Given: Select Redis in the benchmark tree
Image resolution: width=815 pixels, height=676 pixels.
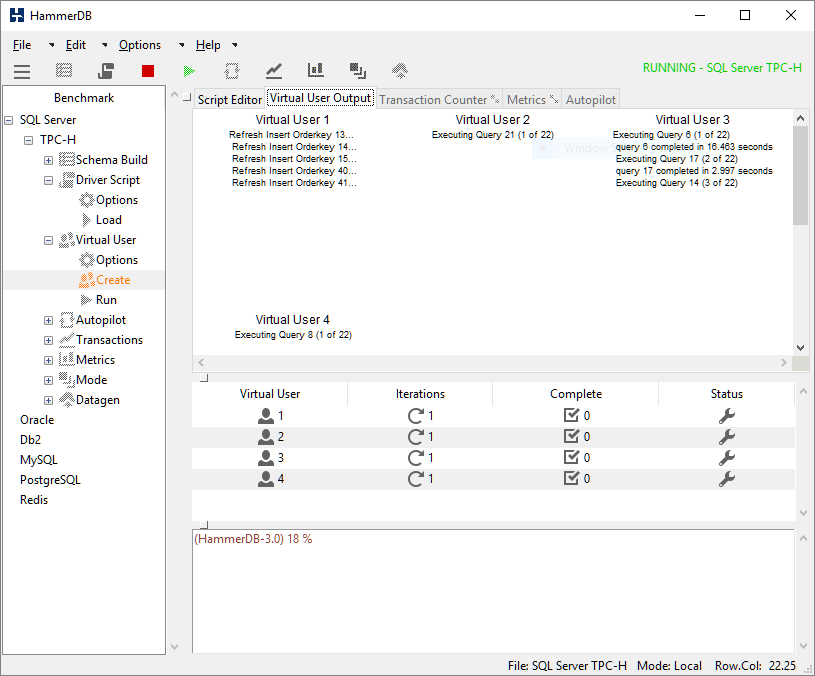Looking at the screenshot, I should tap(34, 500).
